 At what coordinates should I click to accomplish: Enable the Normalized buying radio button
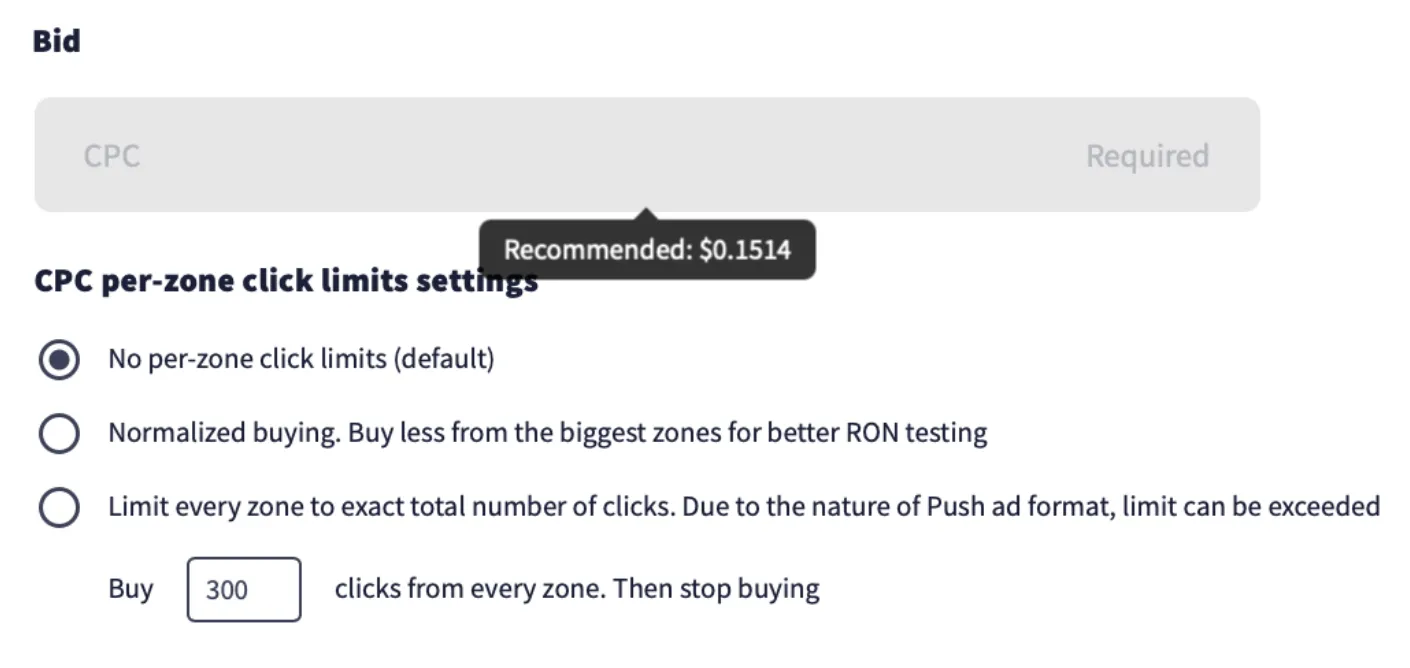click(x=59, y=434)
